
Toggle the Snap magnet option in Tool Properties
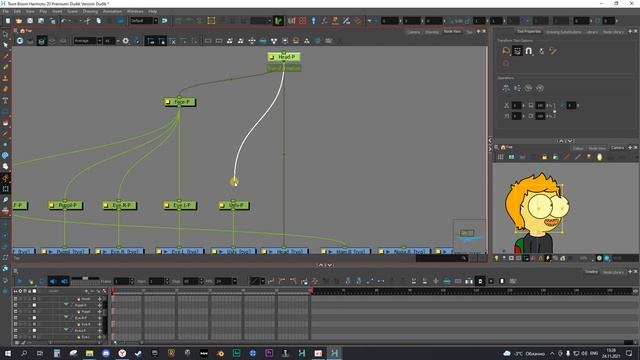click(529, 51)
